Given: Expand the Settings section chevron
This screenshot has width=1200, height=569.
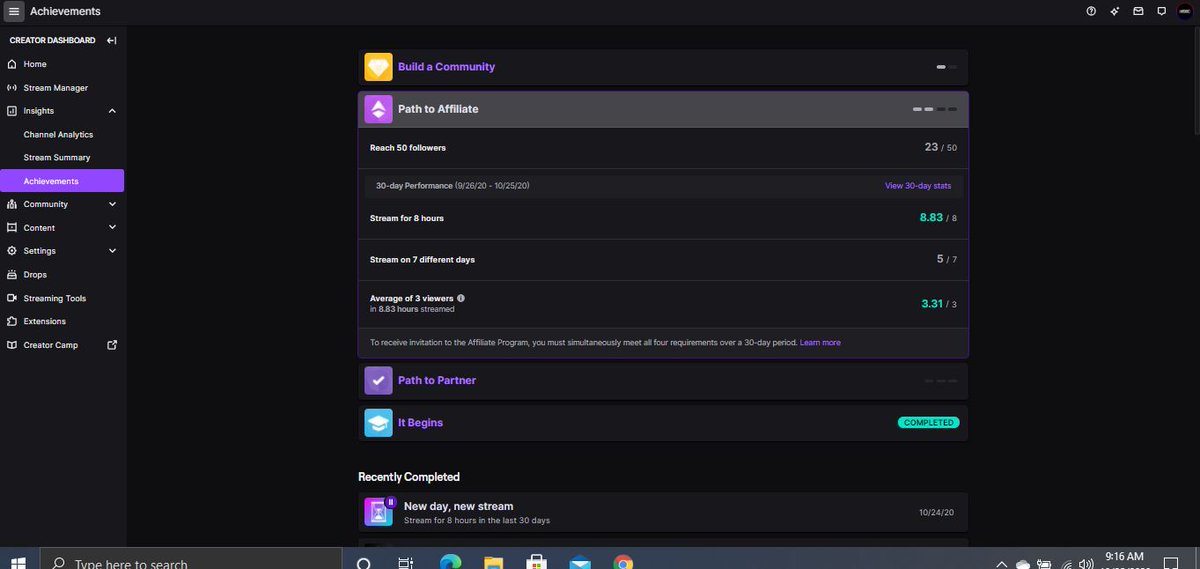Looking at the screenshot, I should [112, 251].
